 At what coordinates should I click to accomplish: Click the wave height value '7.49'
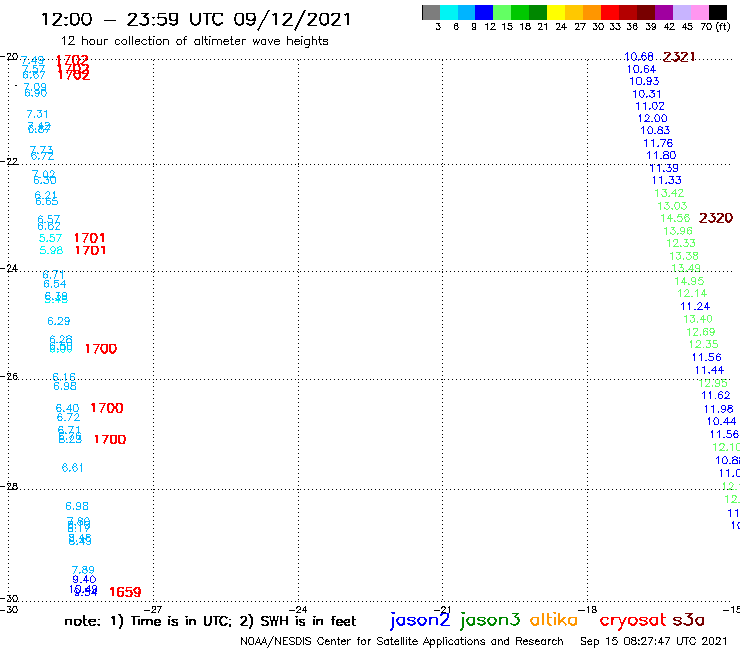pos(33,60)
